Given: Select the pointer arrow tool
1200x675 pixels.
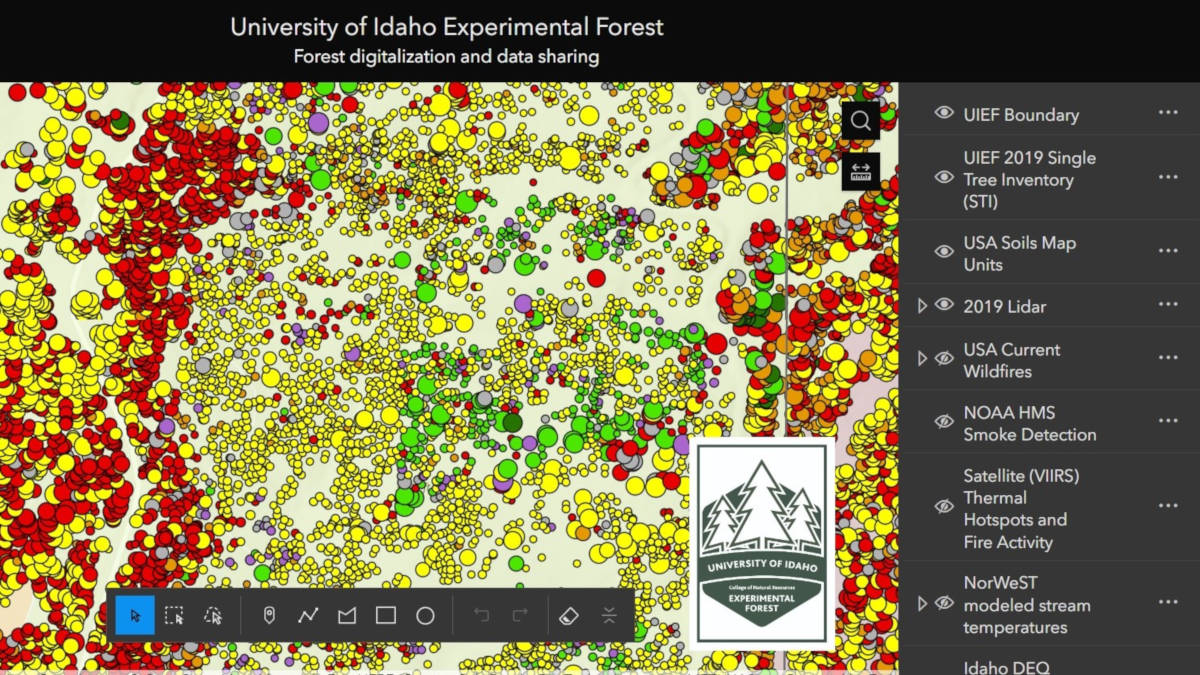Looking at the screenshot, I should click(x=135, y=615).
